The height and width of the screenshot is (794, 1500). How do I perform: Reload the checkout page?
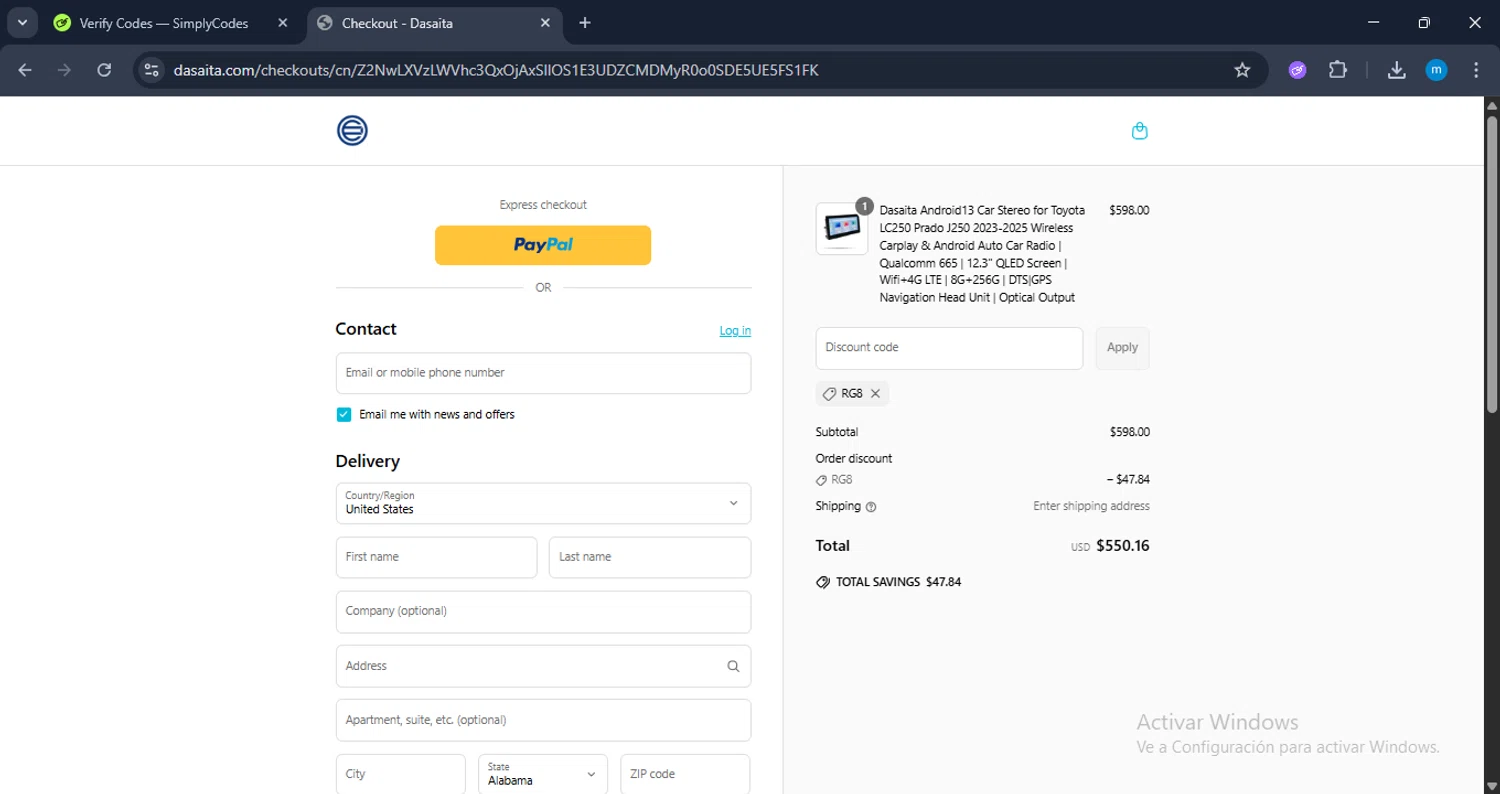pos(104,70)
